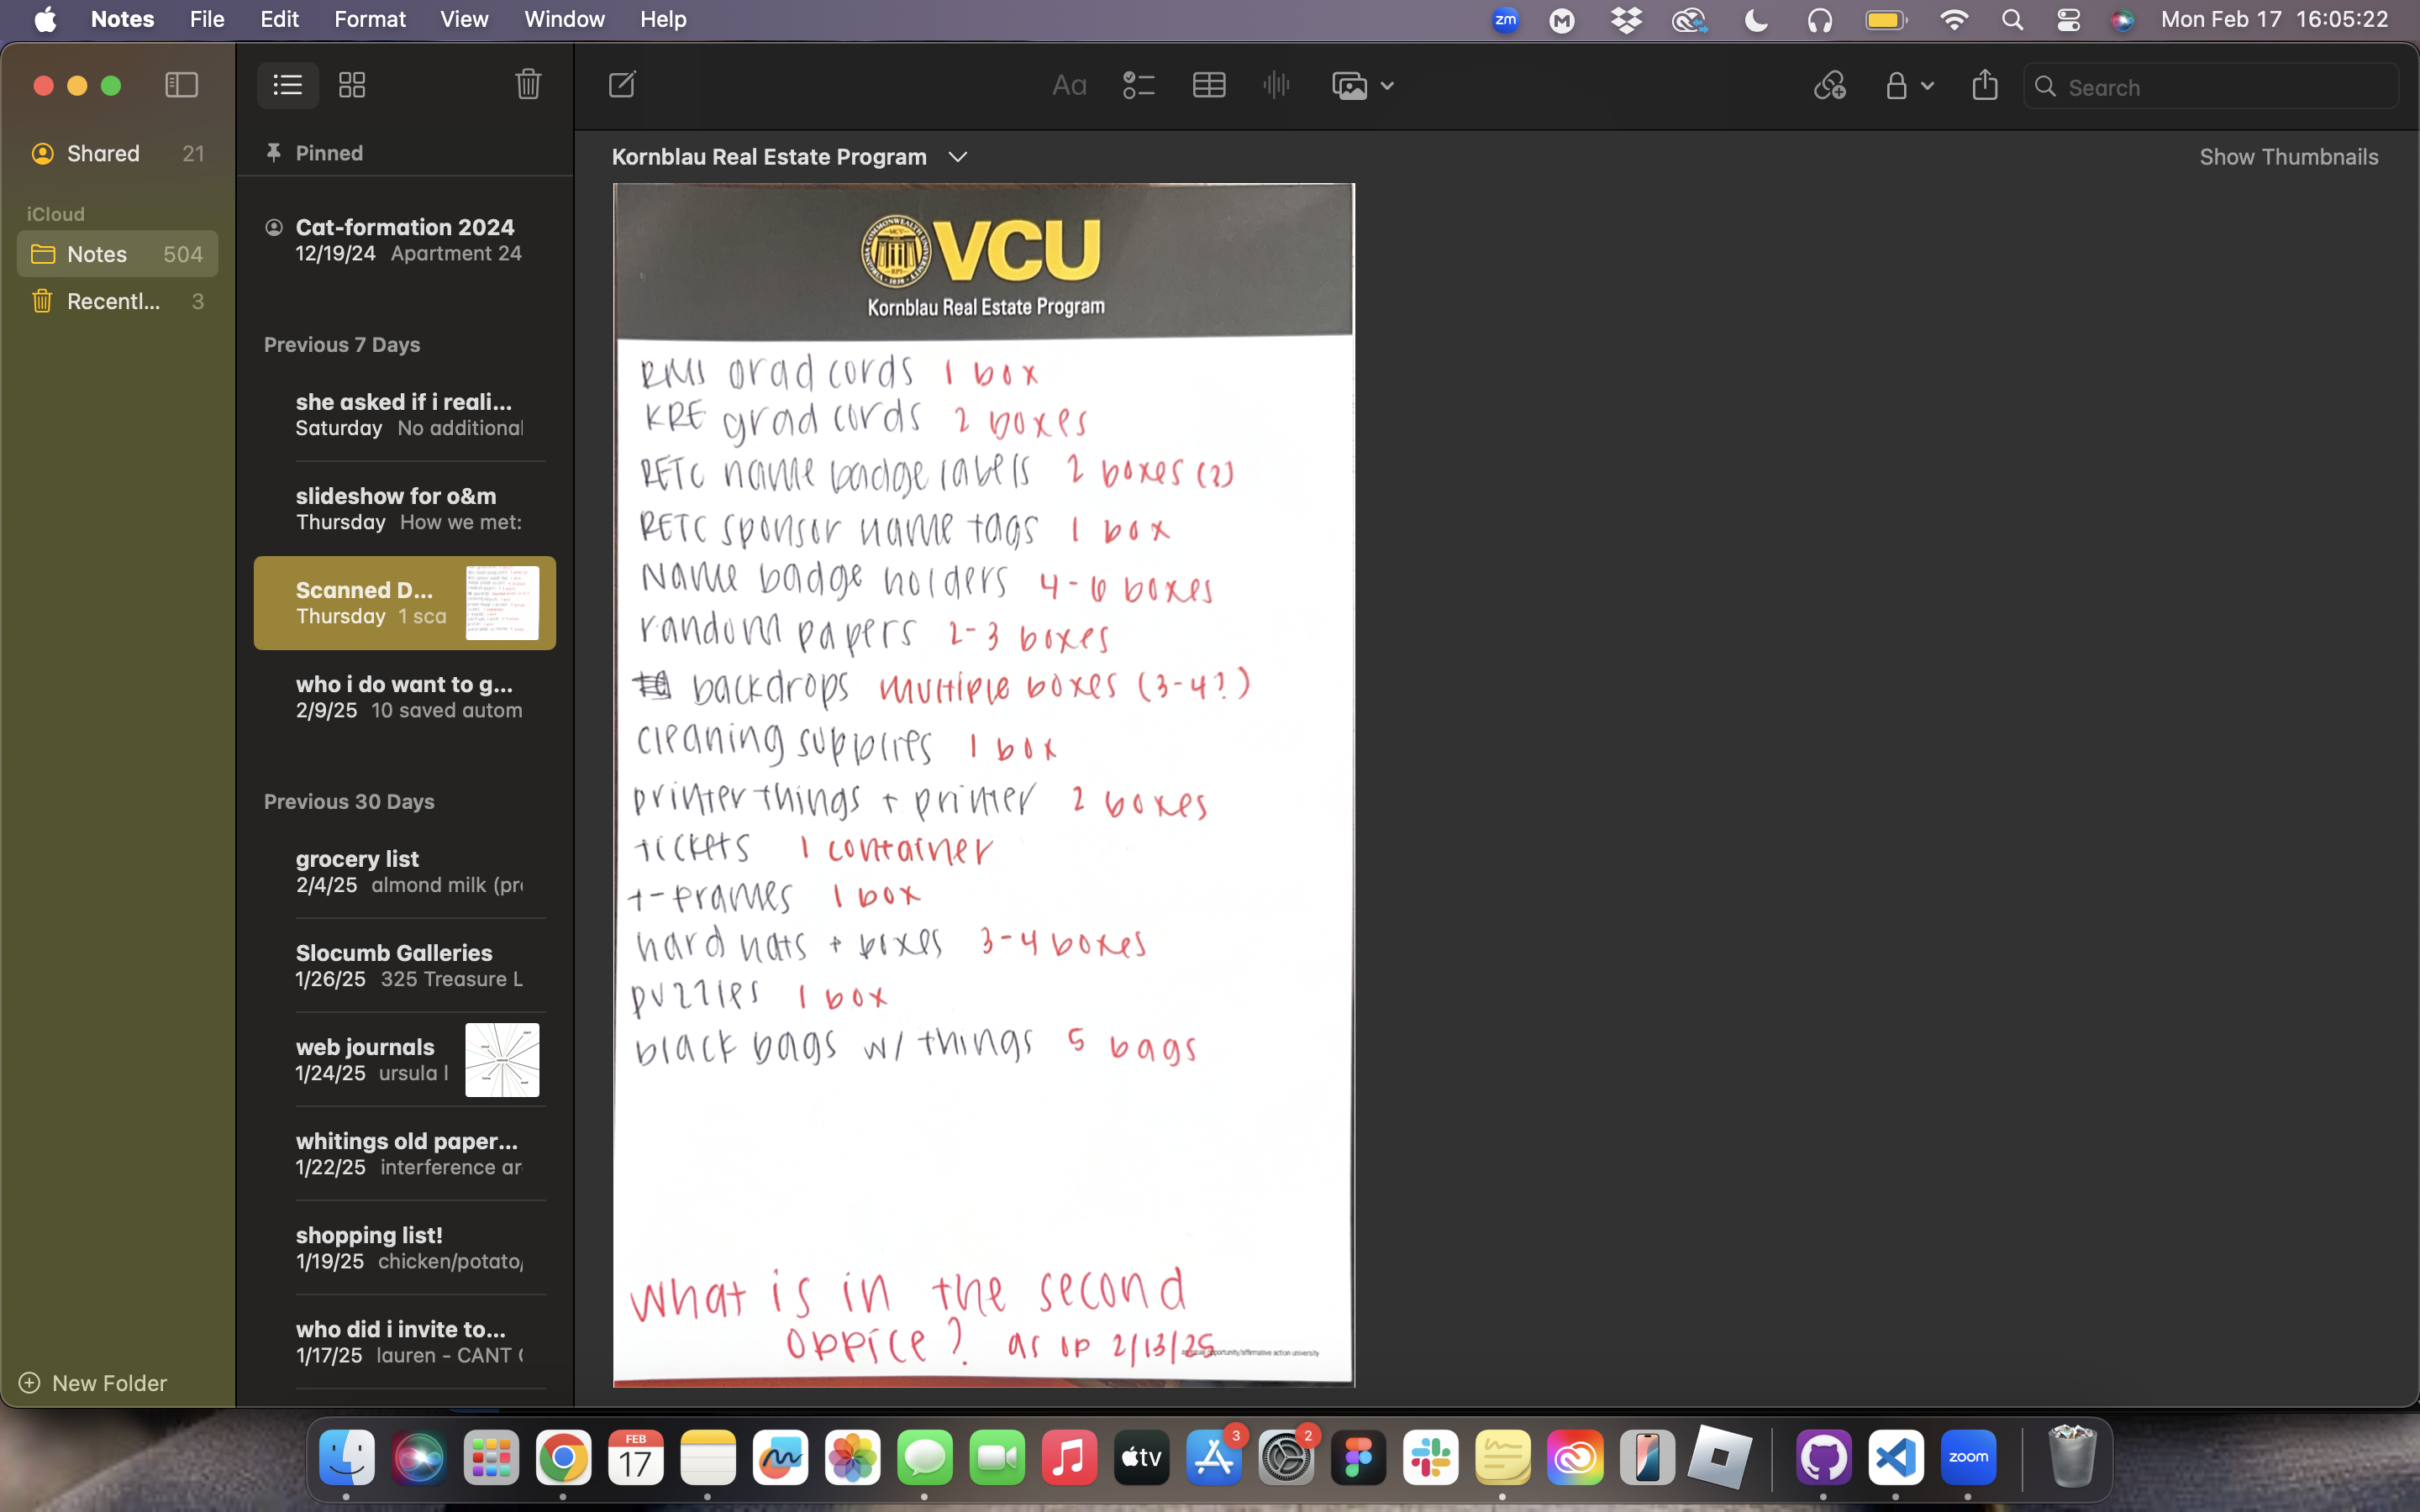The width and height of the screenshot is (2420, 1512).
Task: Add a table with the table icon
Action: pyautogui.click(x=1208, y=86)
